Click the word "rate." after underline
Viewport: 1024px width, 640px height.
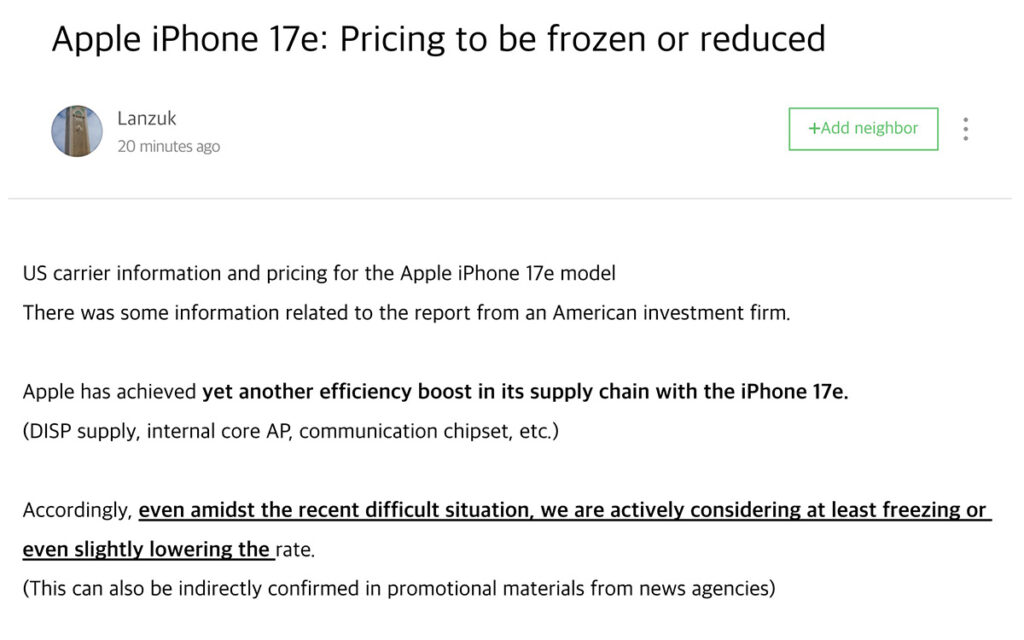tap(295, 549)
